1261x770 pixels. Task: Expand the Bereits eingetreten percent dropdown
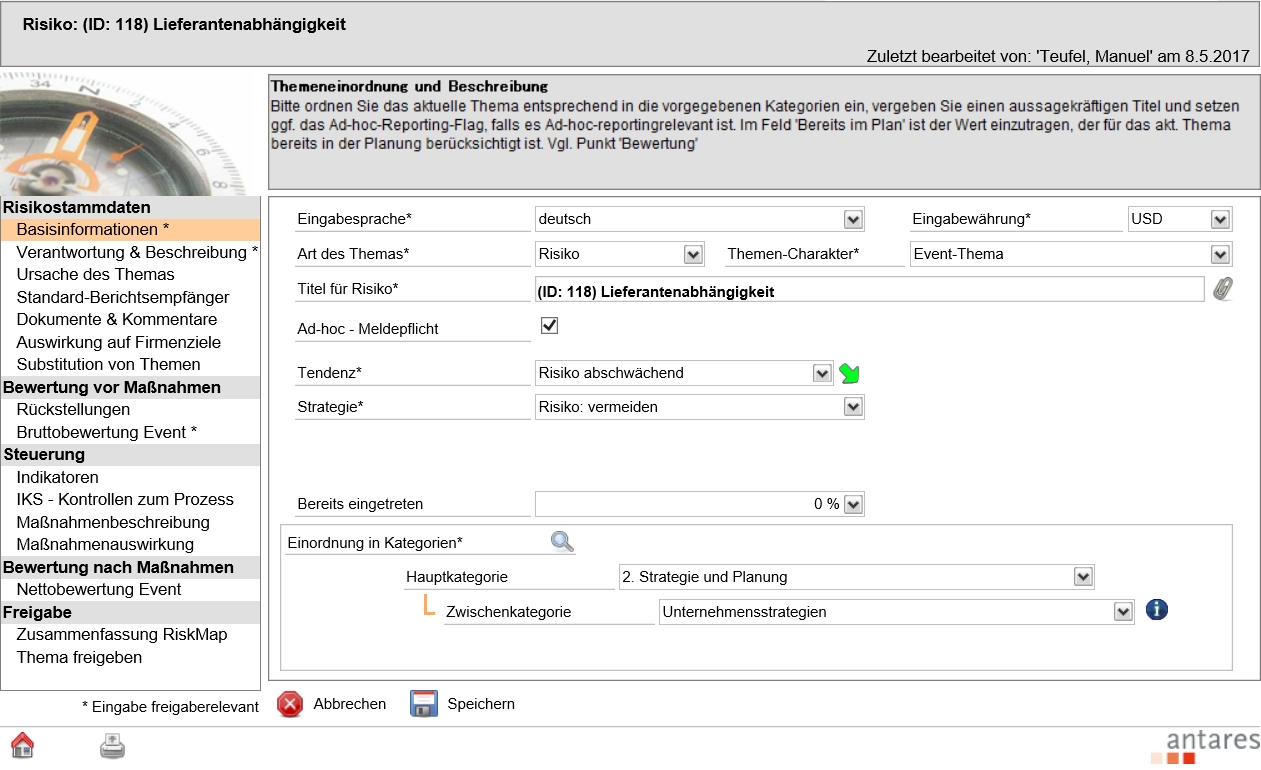pos(852,505)
